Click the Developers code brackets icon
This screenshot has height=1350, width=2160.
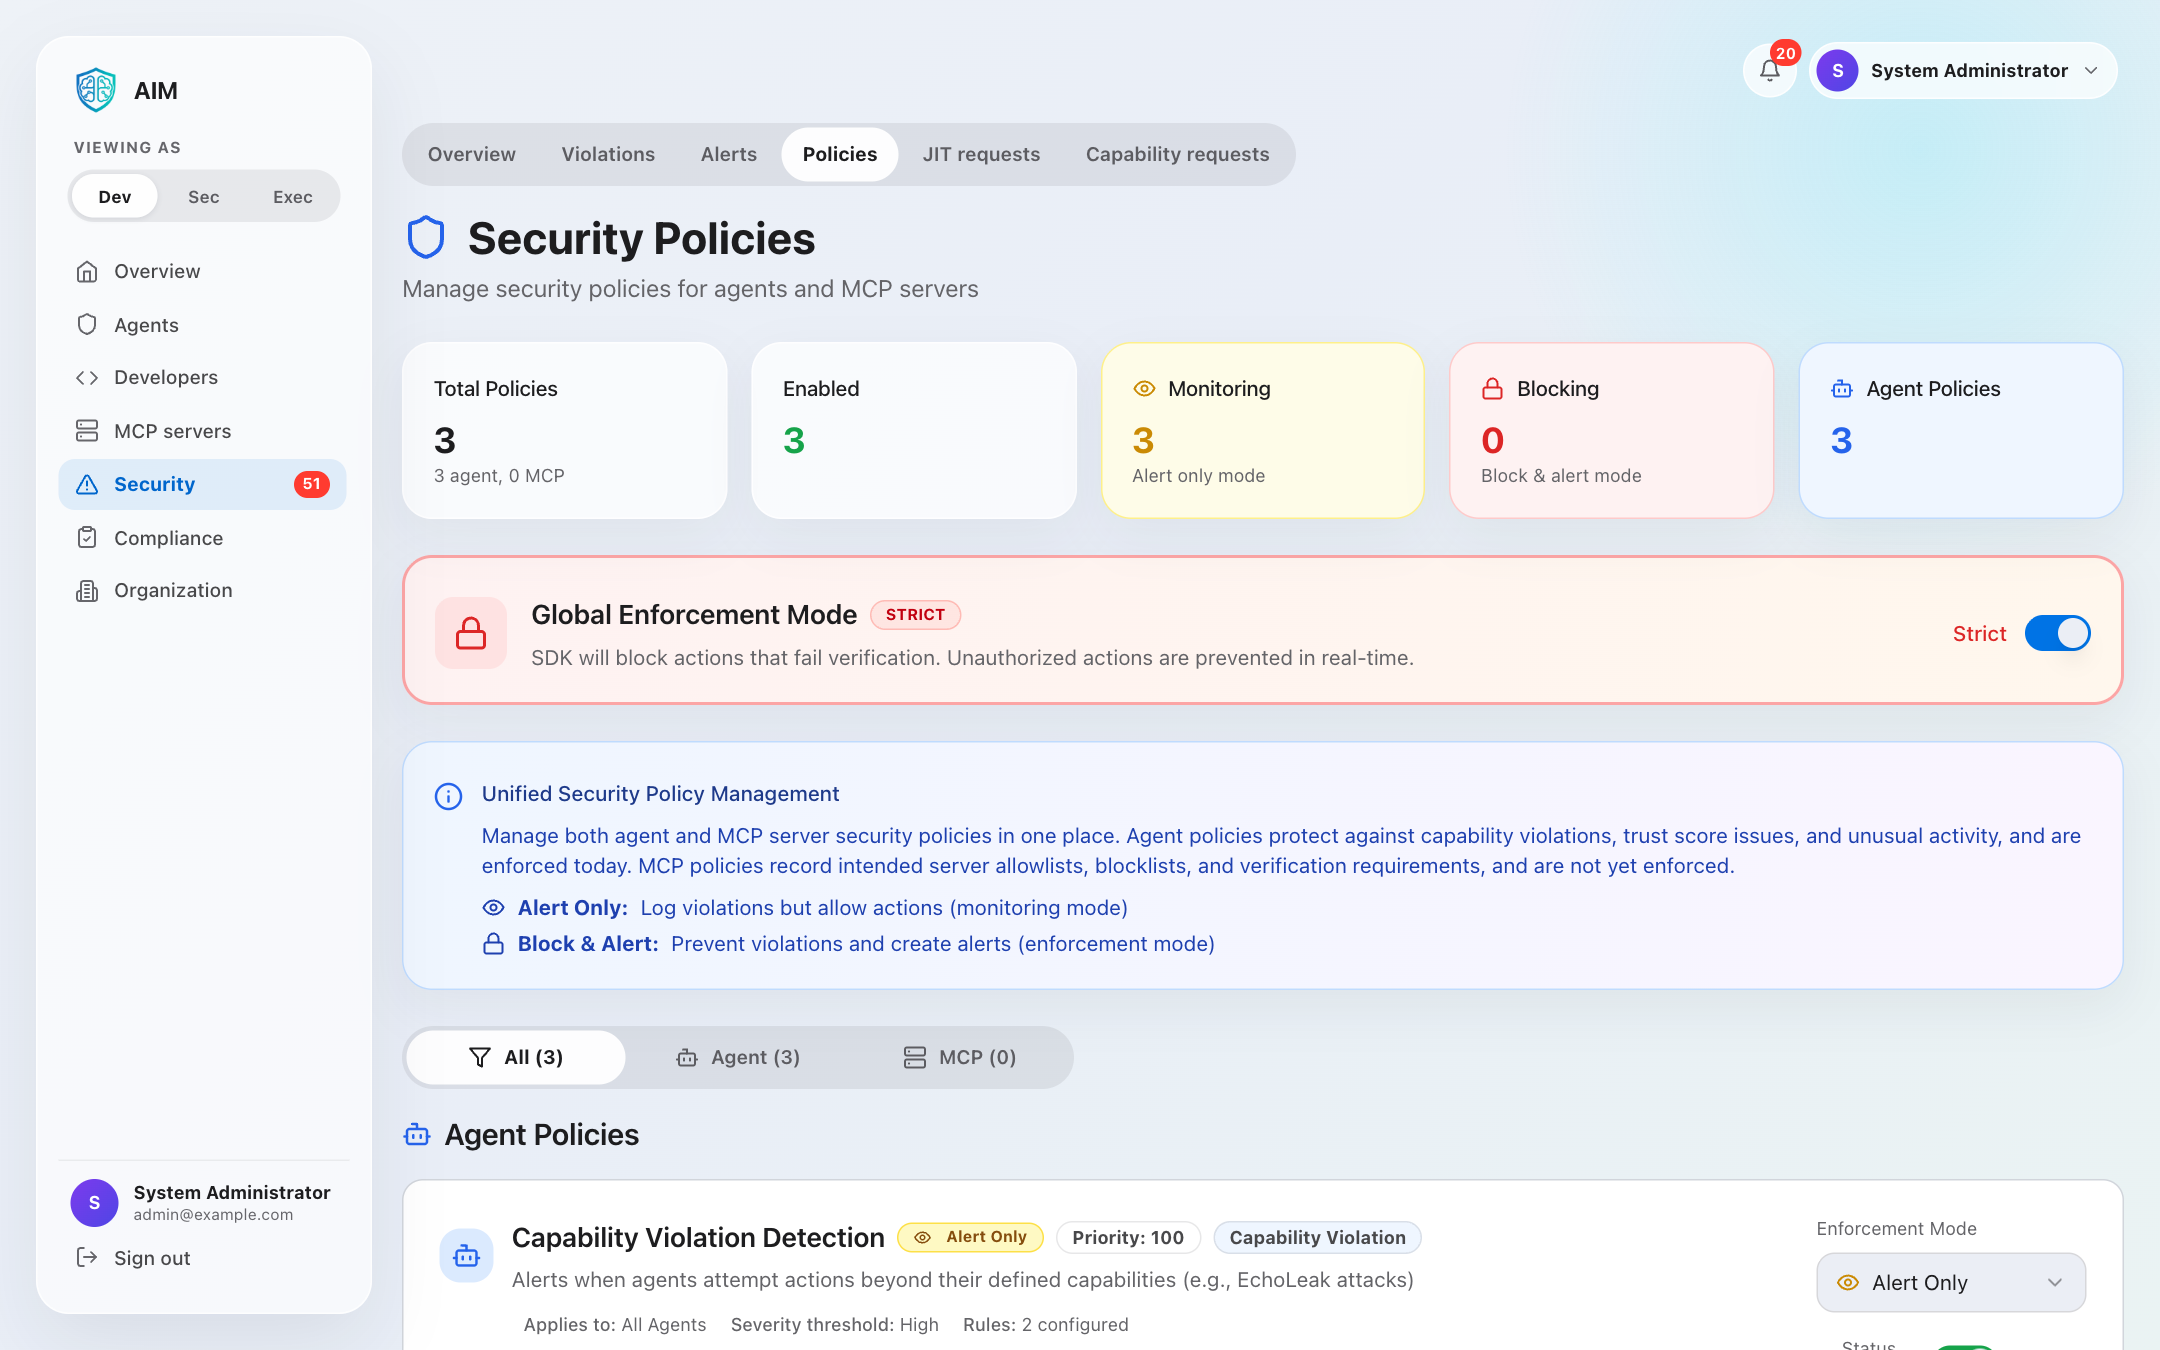click(87, 377)
